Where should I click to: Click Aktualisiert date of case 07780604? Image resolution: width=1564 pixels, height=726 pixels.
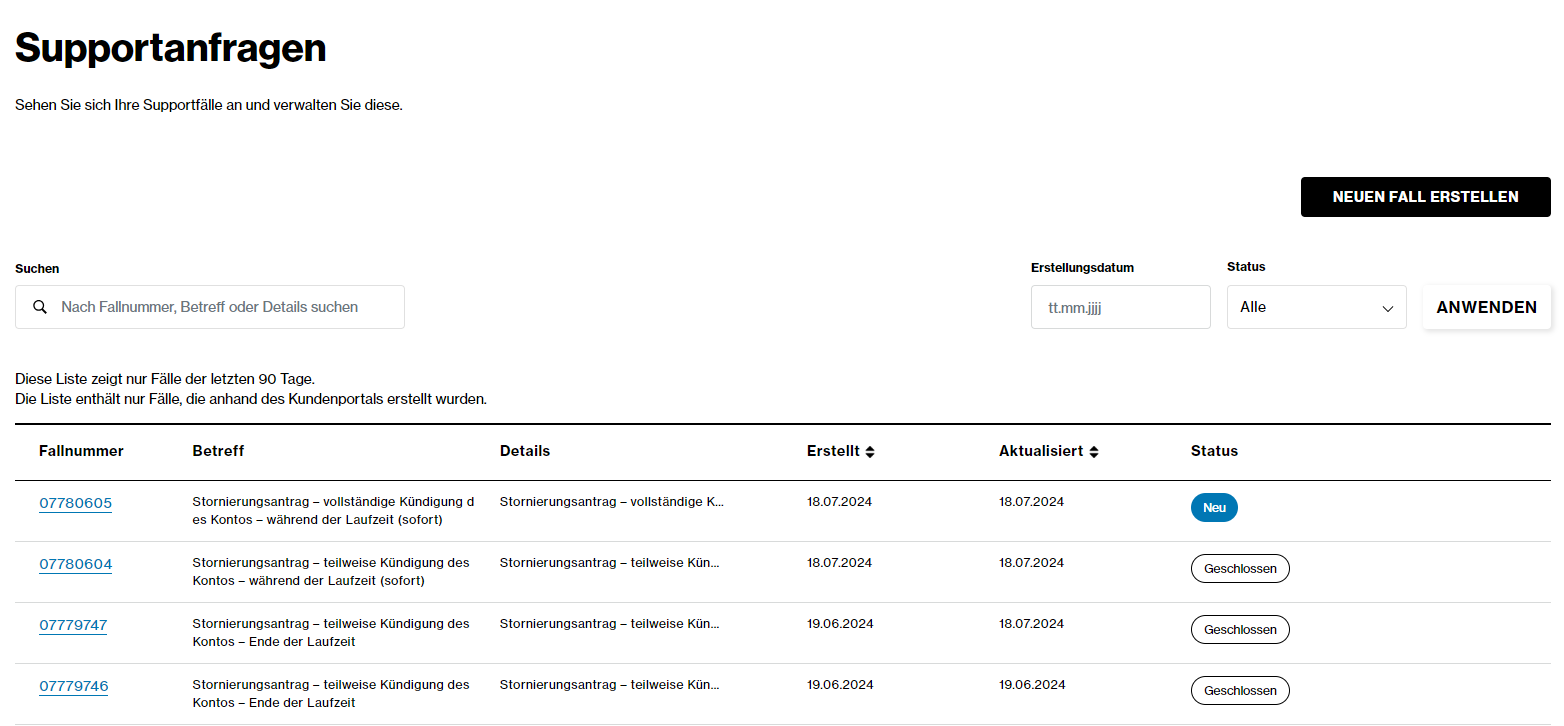pos(1031,563)
